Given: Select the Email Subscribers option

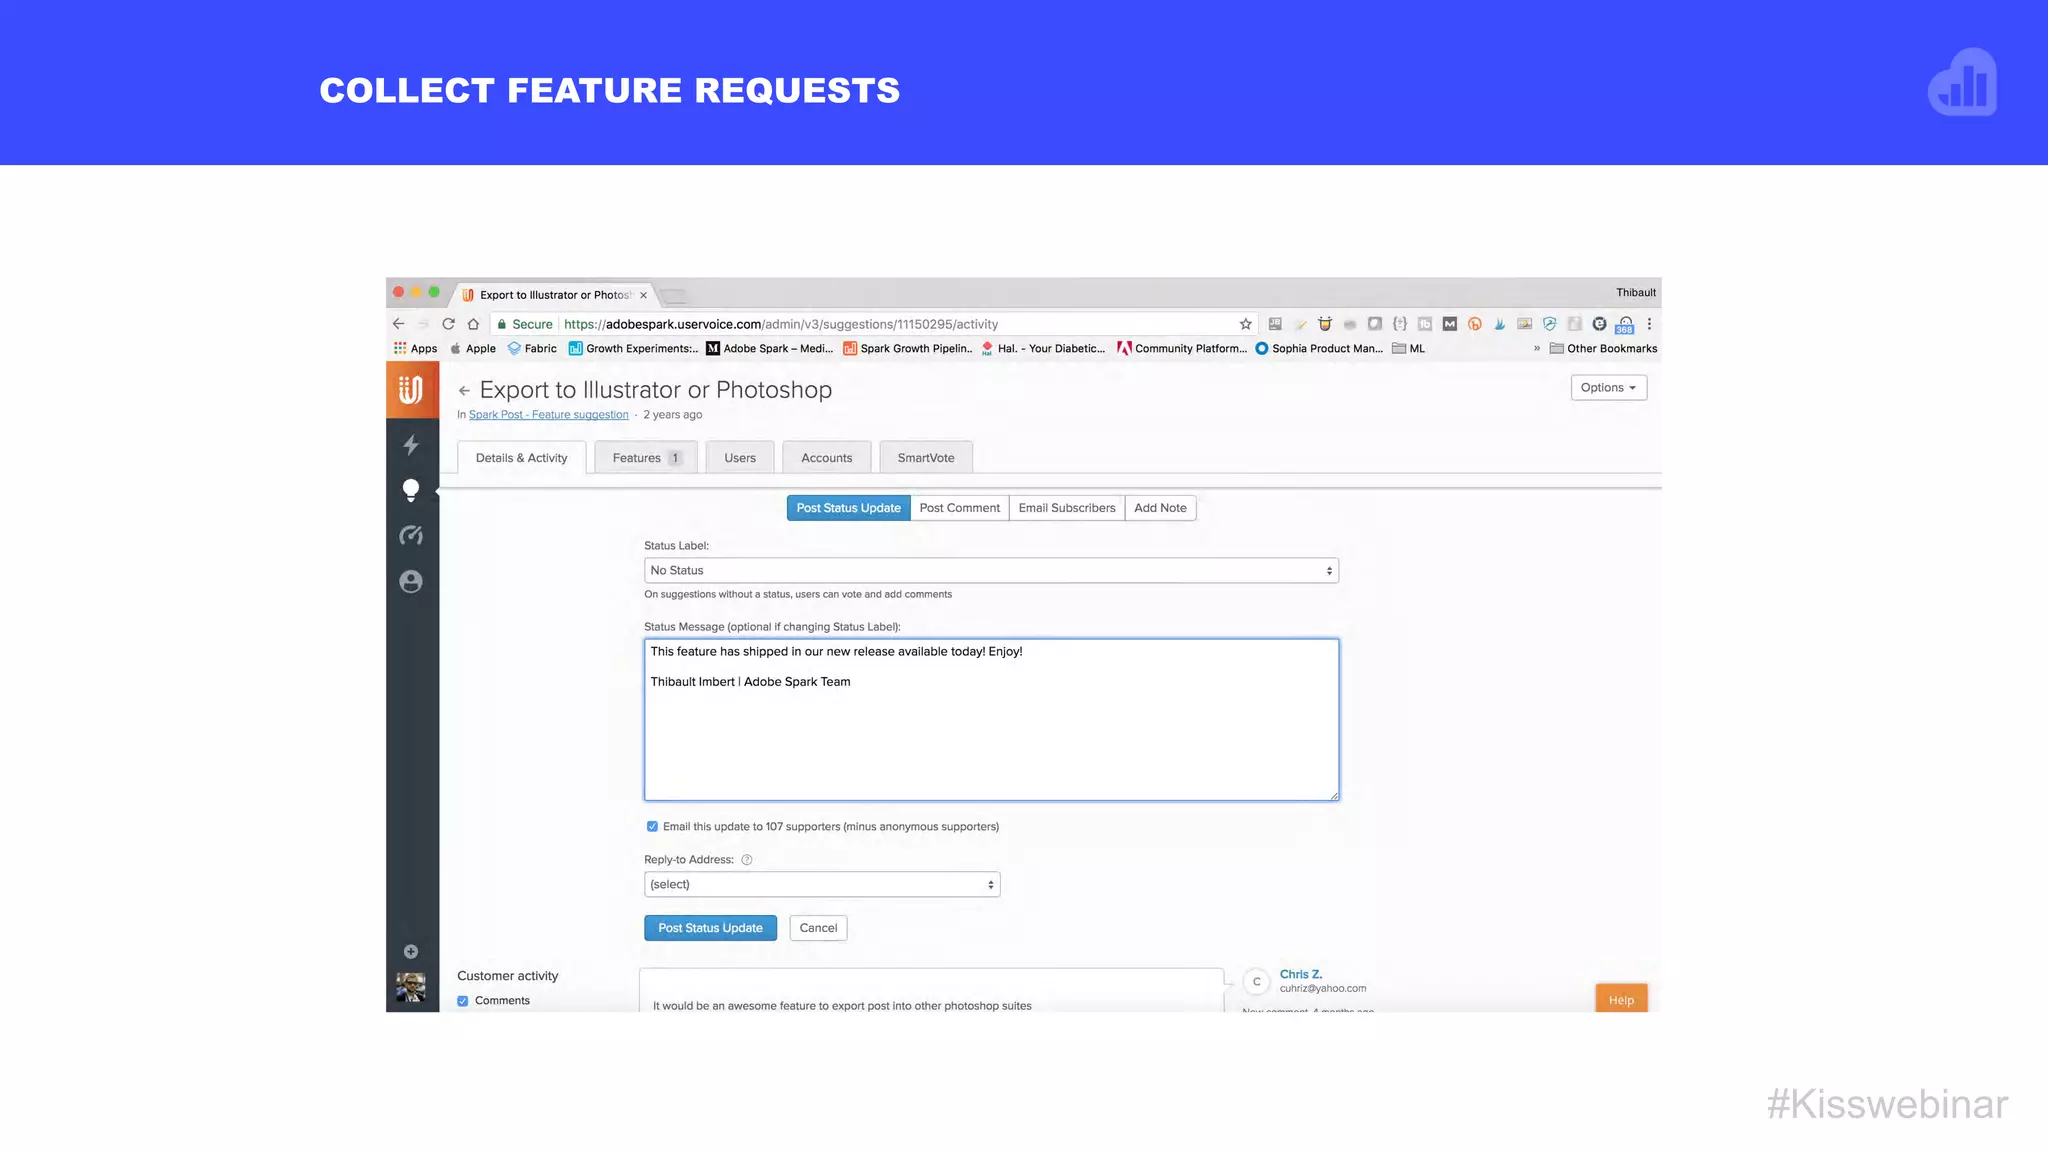Looking at the screenshot, I should [x=1067, y=508].
